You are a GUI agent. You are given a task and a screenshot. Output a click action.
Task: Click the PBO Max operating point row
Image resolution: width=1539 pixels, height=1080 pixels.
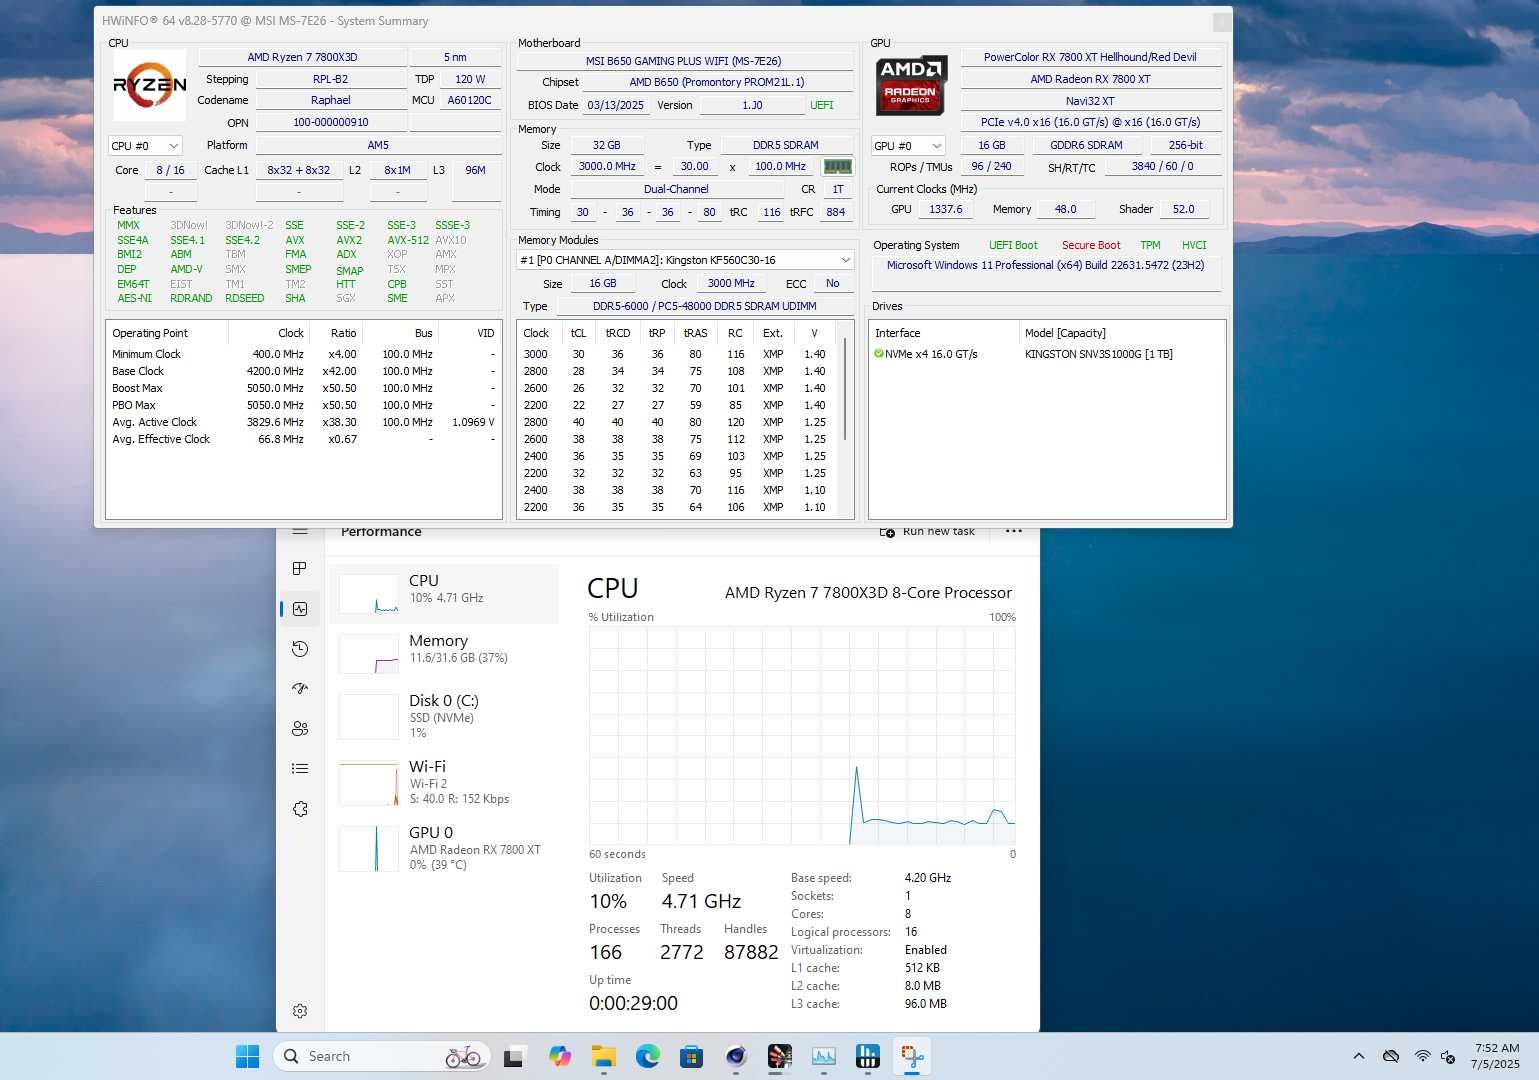[304, 405]
